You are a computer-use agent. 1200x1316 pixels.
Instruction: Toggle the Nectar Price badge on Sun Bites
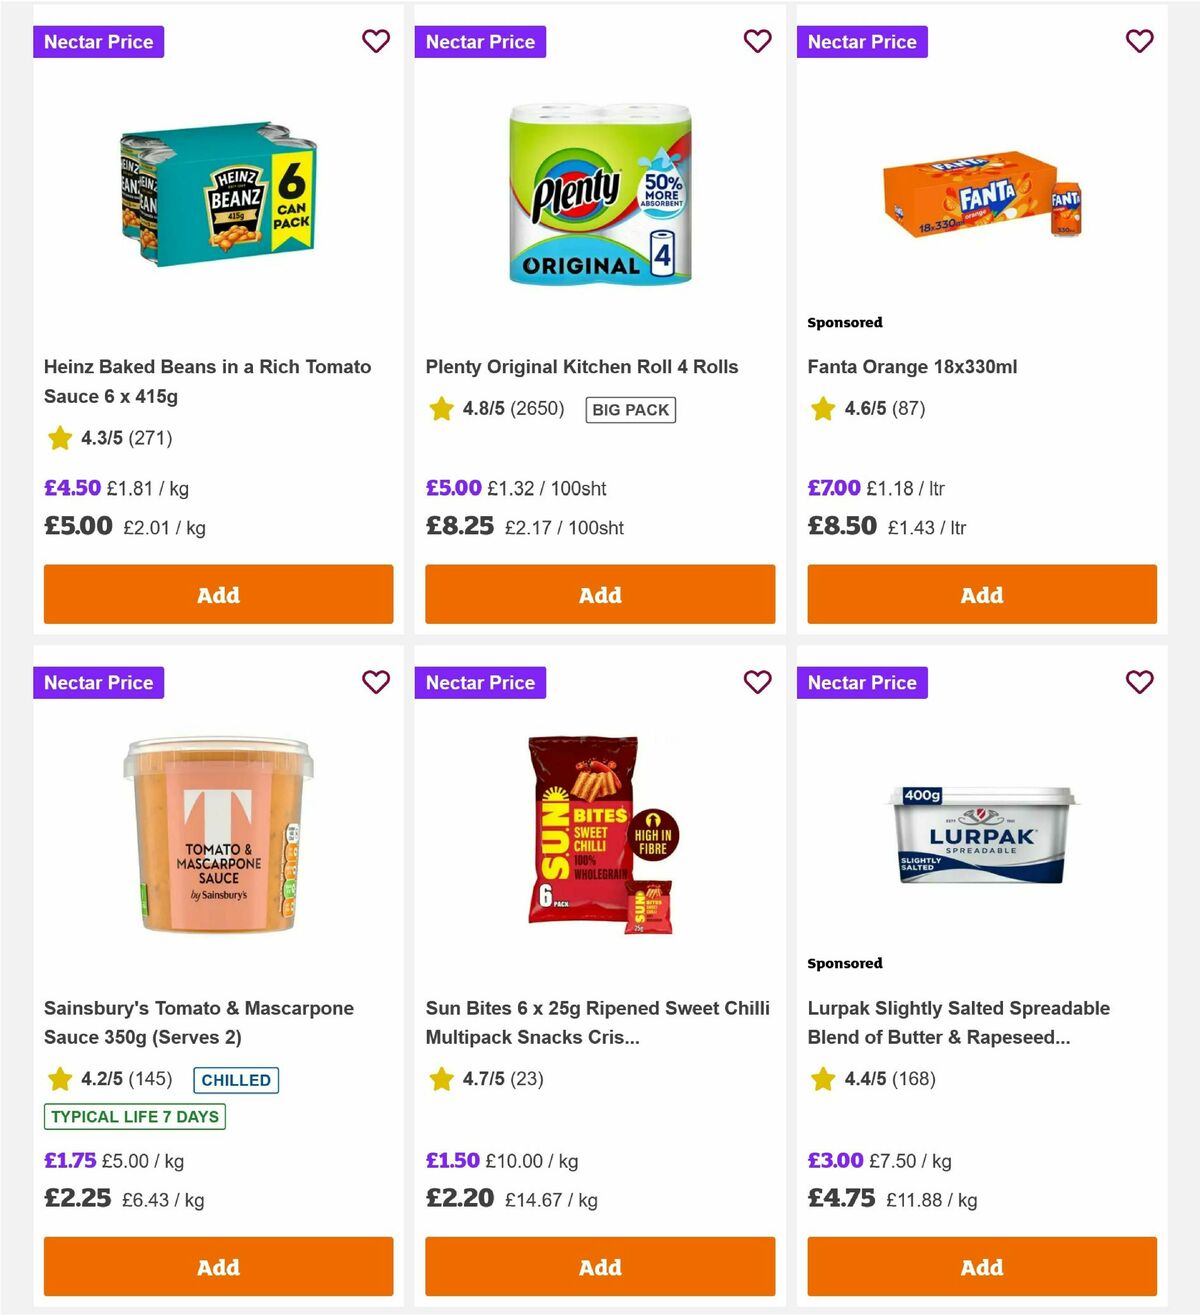[x=481, y=682]
